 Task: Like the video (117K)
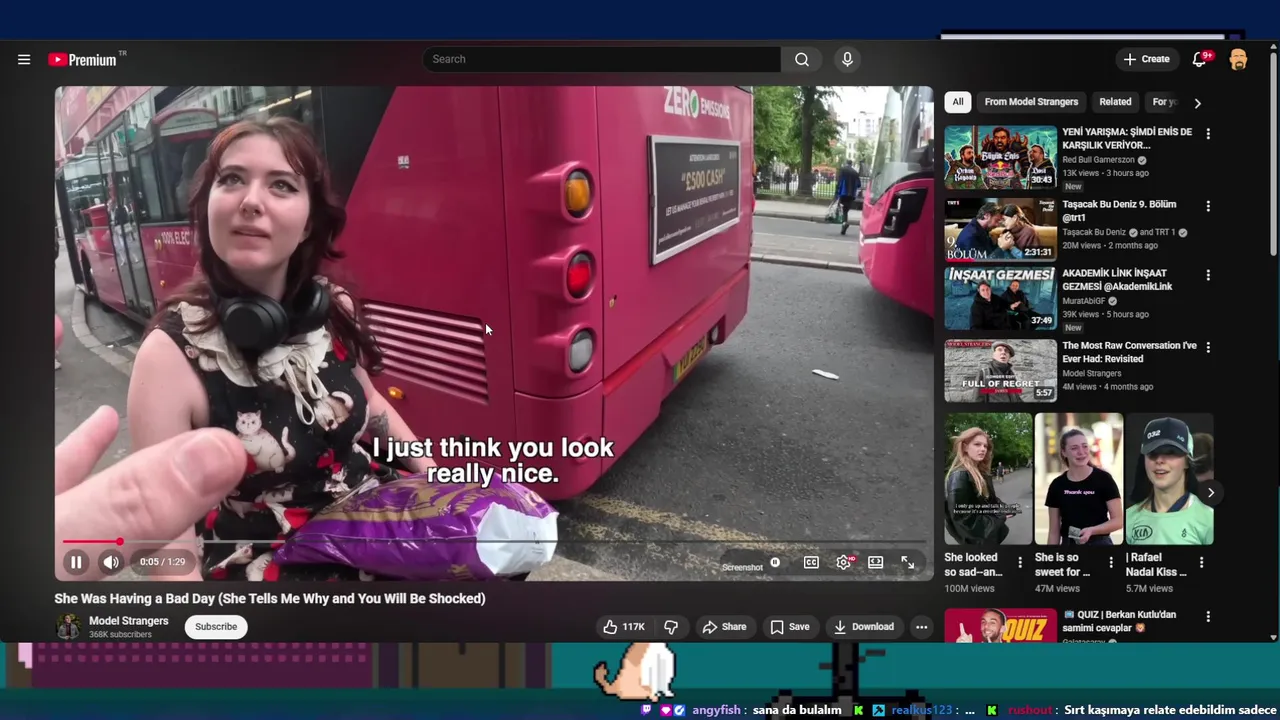(x=623, y=627)
